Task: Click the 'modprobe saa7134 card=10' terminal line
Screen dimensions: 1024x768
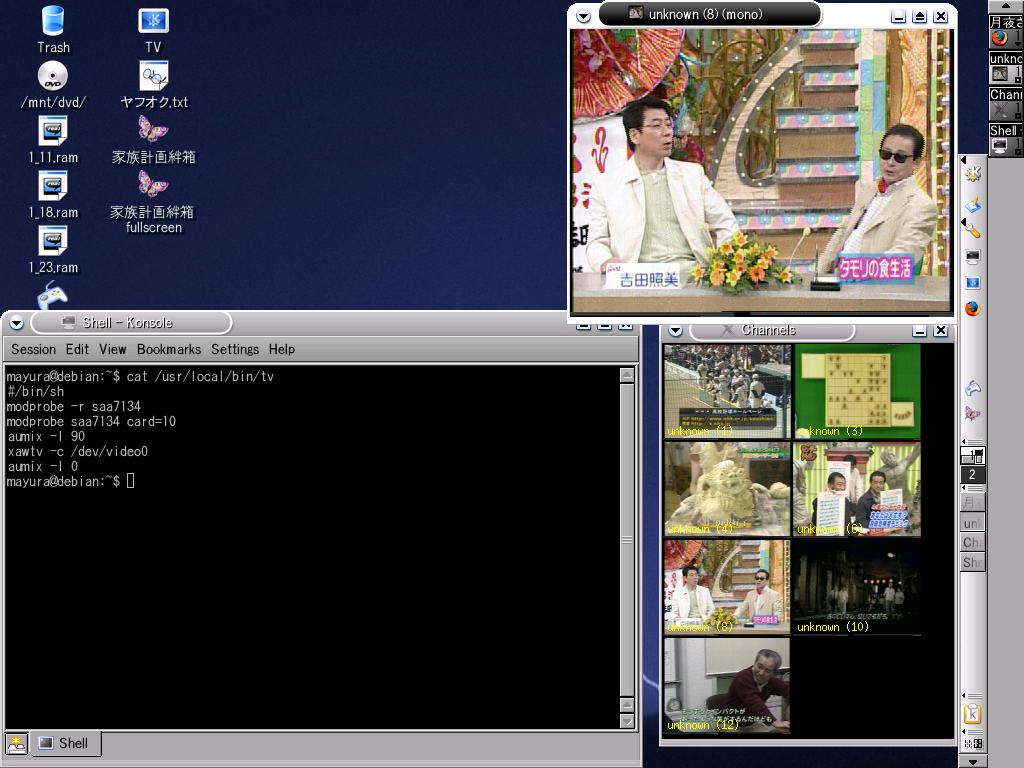Action: (x=91, y=422)
